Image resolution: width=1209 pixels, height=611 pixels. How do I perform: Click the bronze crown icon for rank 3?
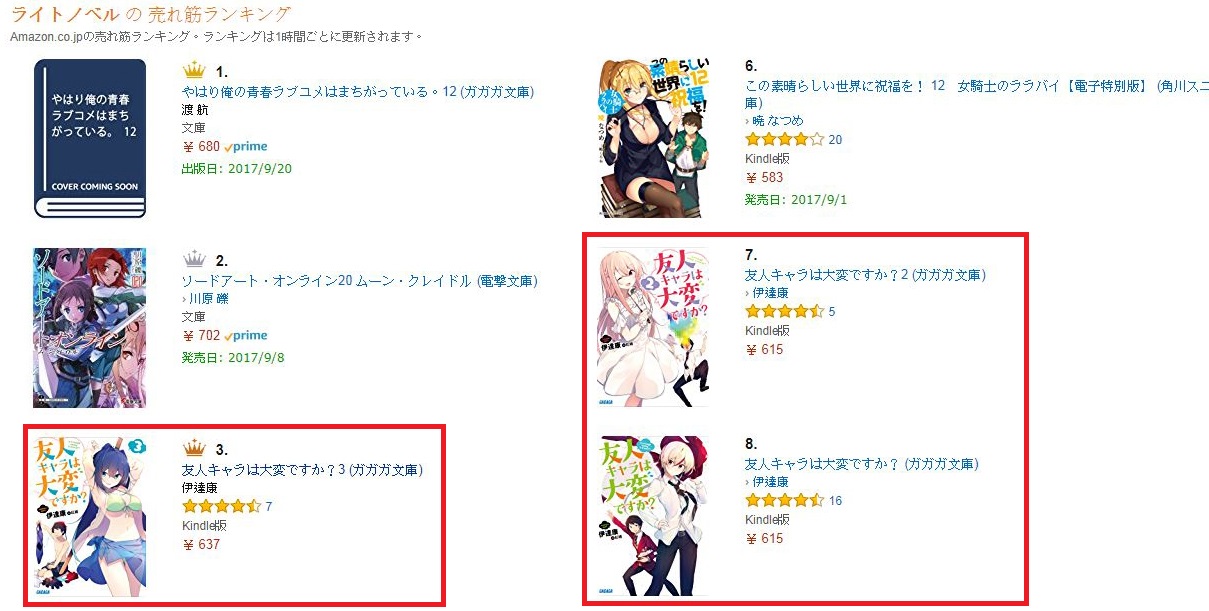[x=193, y=448]
